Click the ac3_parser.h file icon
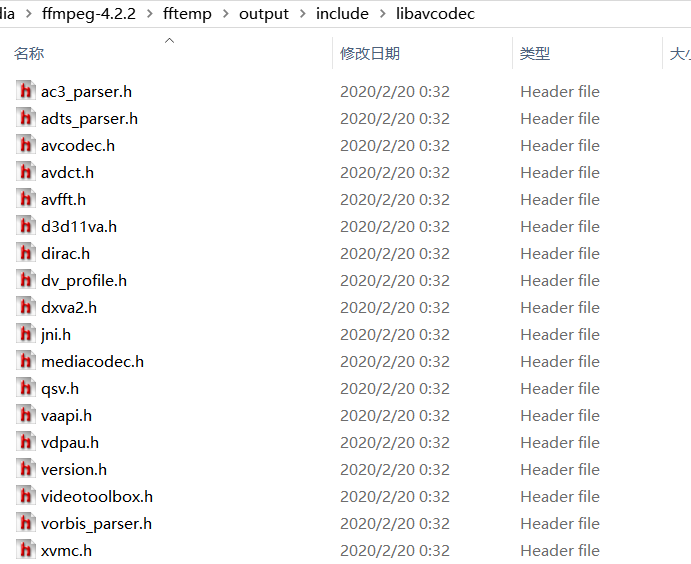This screenshot has width=691, height=564. pos(26,91)
